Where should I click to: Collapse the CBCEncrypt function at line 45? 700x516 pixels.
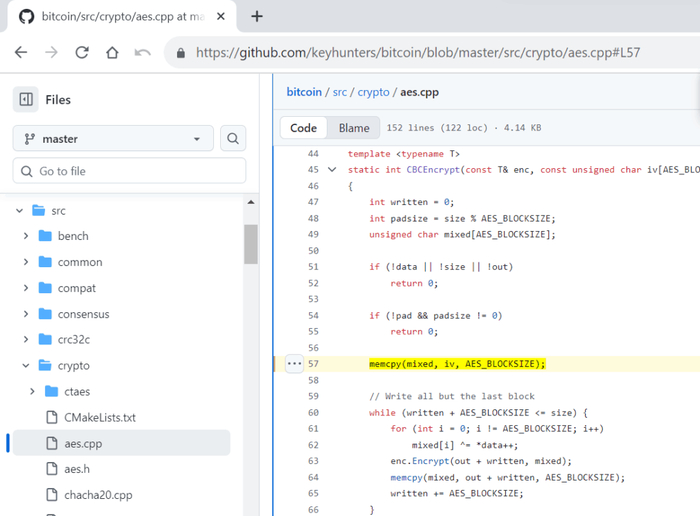(x=332, y=170)
